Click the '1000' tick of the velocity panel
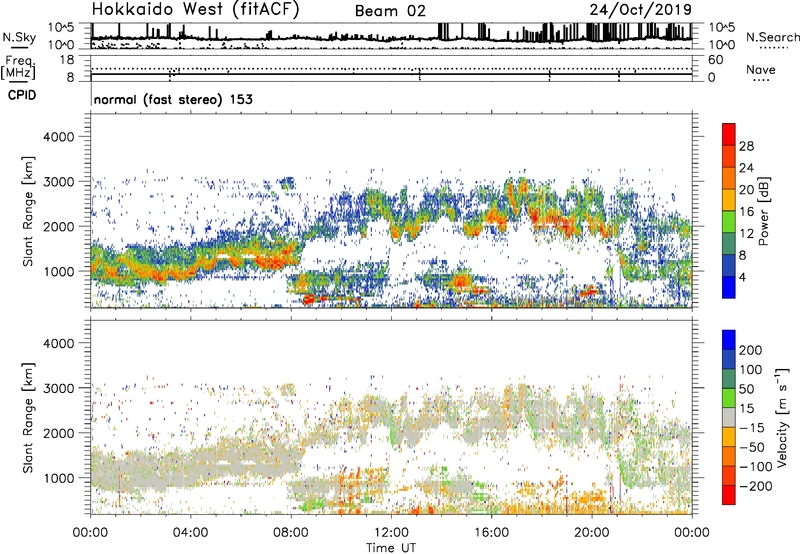The image size is (800, 554). 59,478
